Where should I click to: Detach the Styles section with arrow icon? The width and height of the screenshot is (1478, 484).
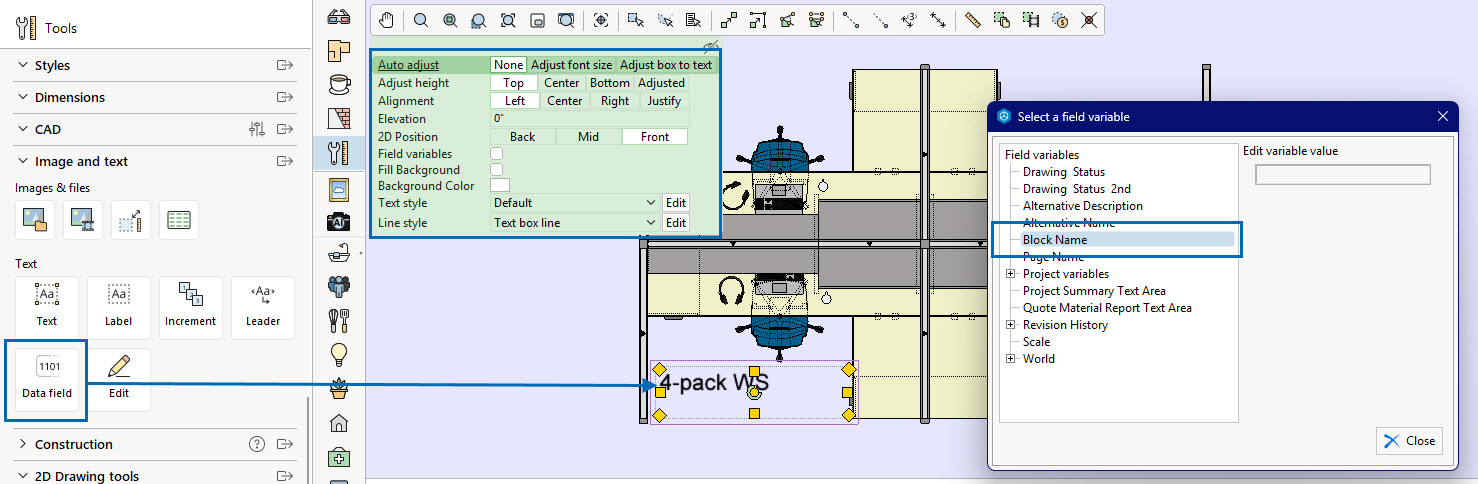285,65
